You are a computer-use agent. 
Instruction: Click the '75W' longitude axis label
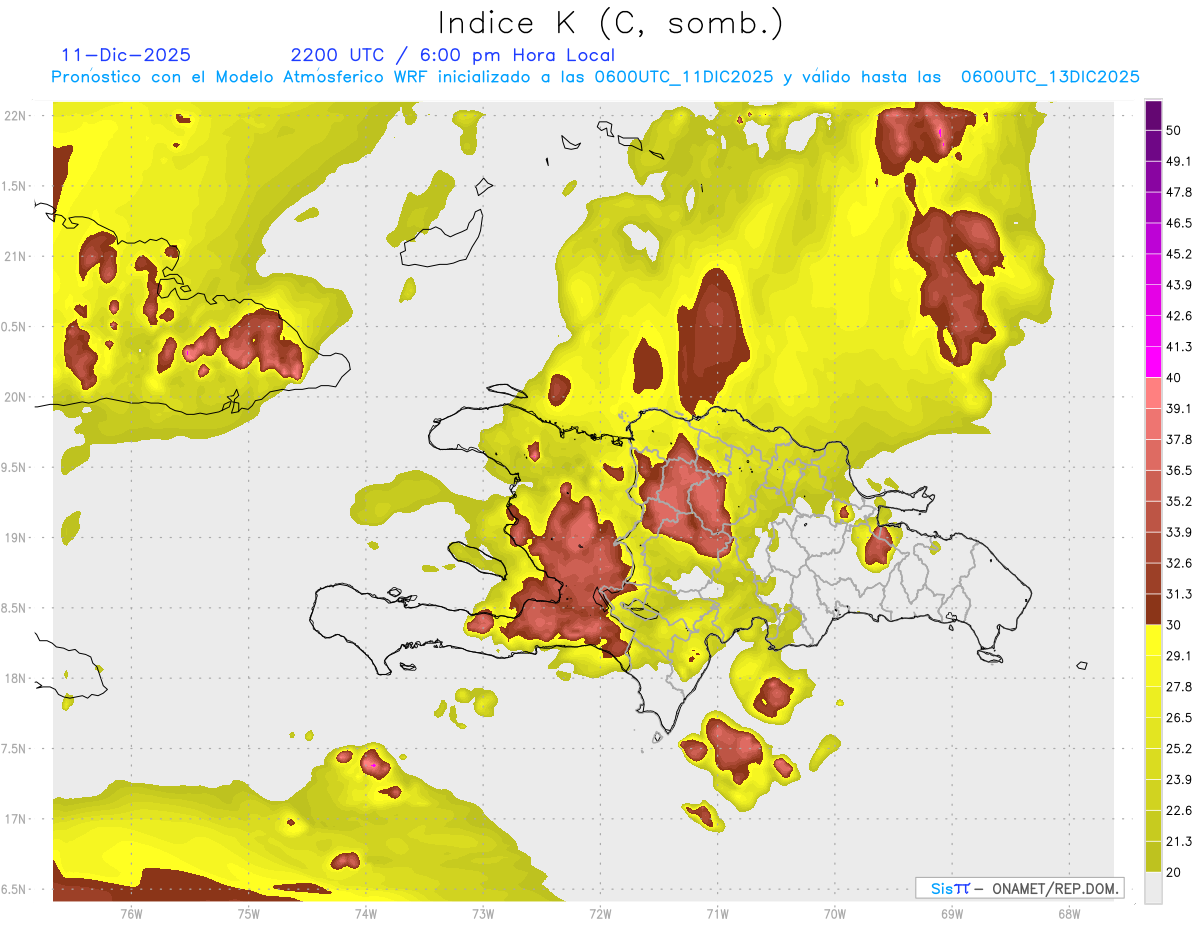(x=248, y=913)
